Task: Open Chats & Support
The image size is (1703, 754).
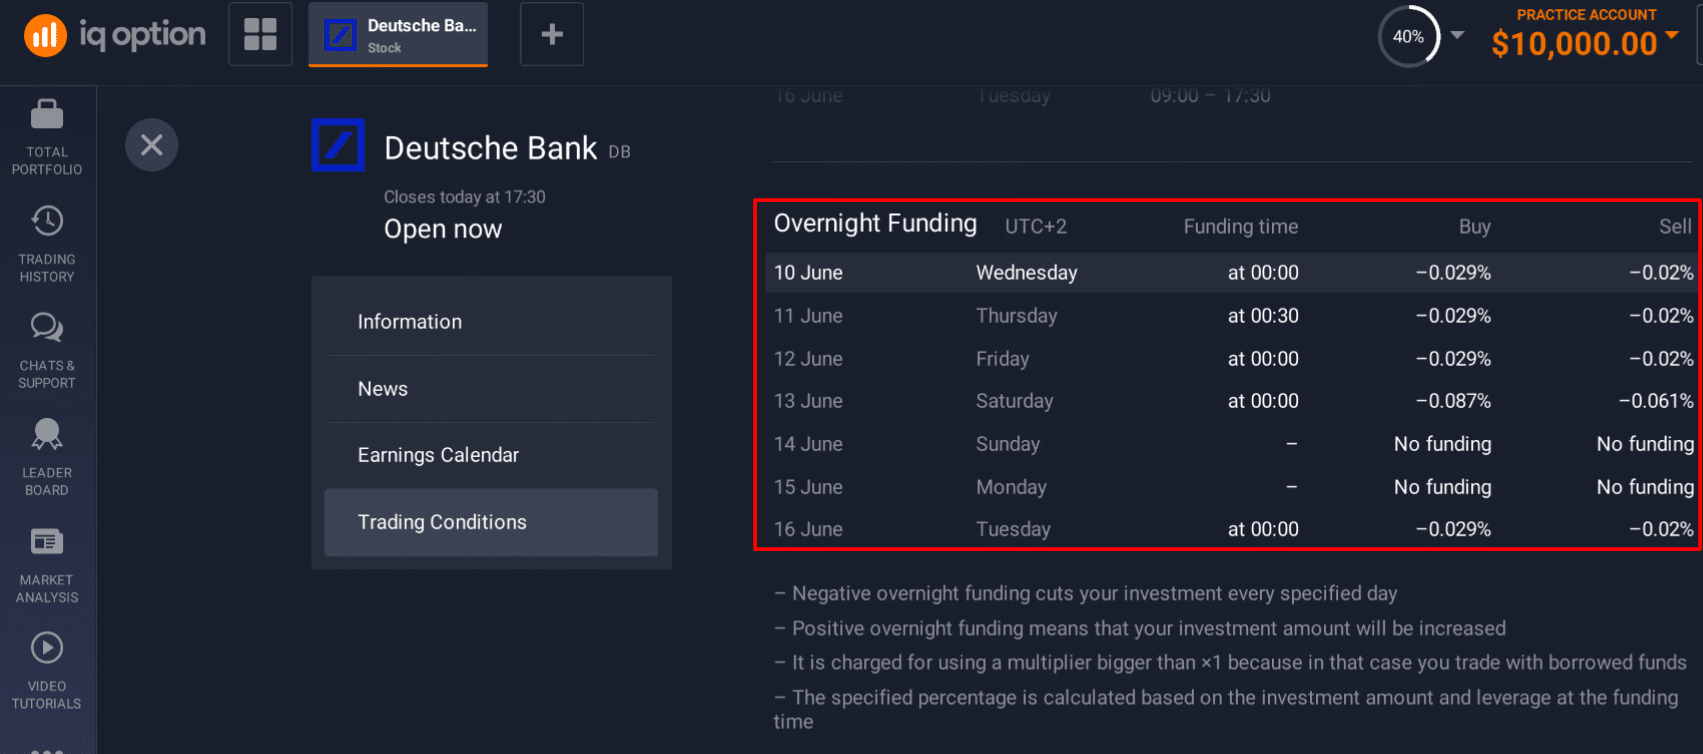Action: point(46,348)
